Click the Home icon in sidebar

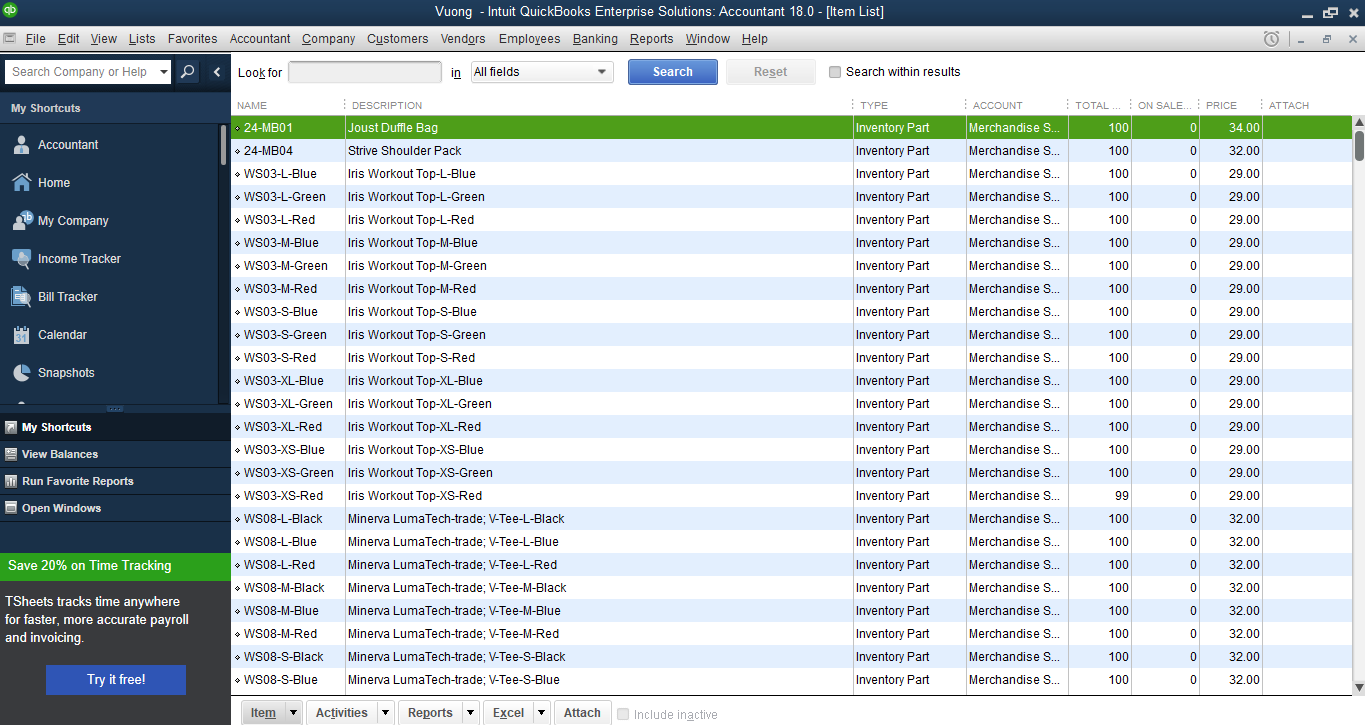coord(21,183)
